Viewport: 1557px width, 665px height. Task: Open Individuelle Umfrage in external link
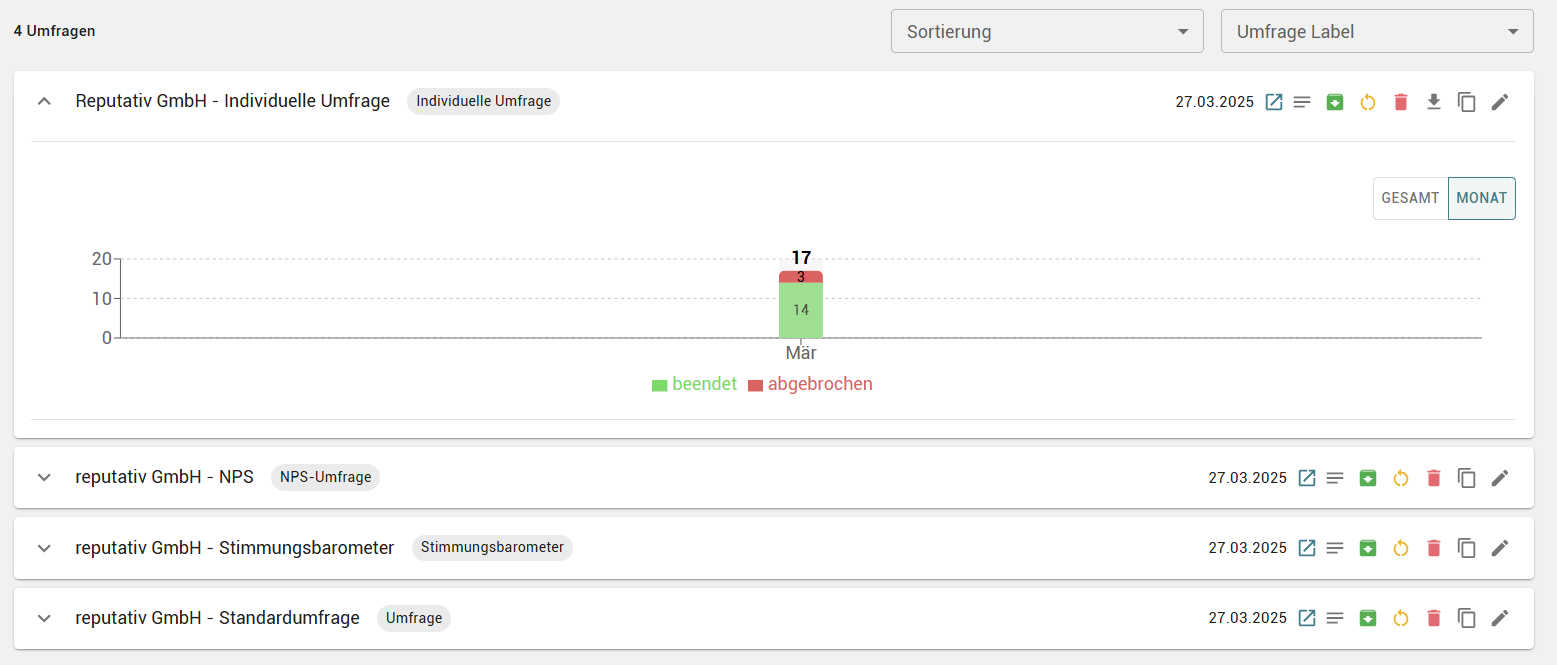coord(1274,102)
